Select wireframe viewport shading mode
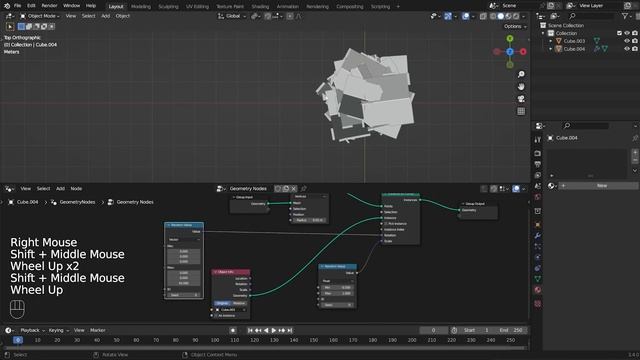Screen dimensions: 640x360 493,16
